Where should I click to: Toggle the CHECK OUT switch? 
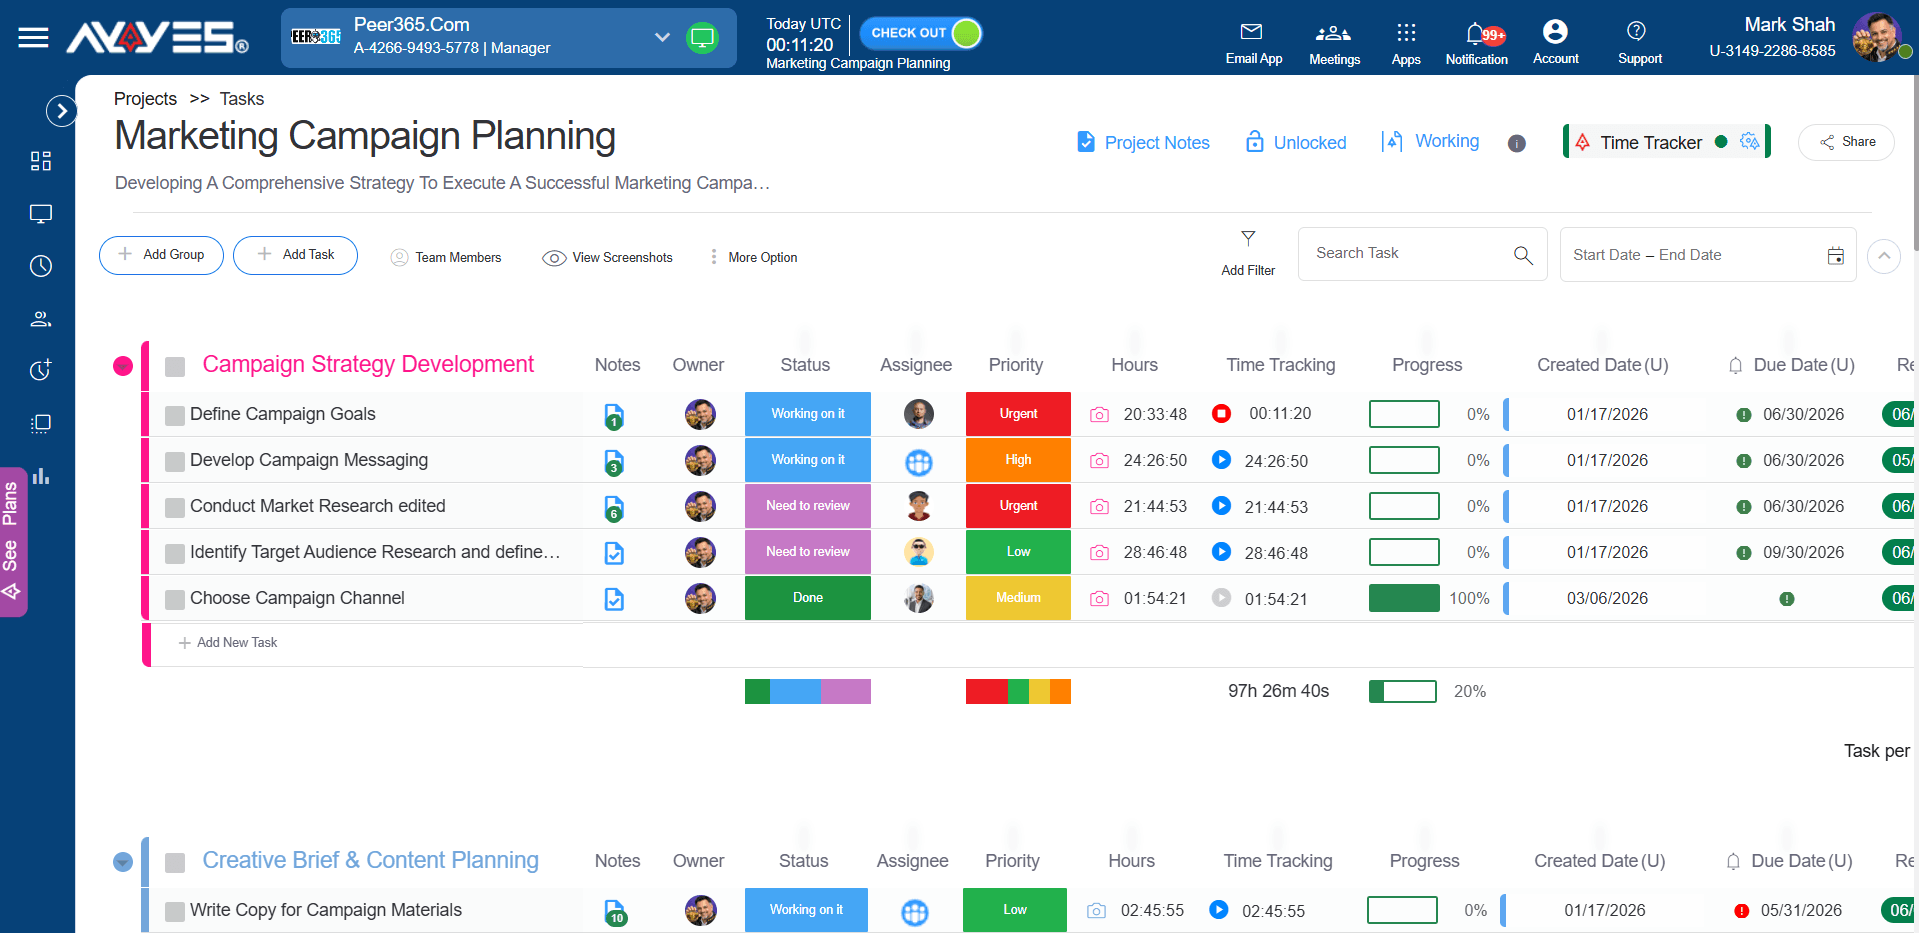pyautogui.click(x=920, y=33)
